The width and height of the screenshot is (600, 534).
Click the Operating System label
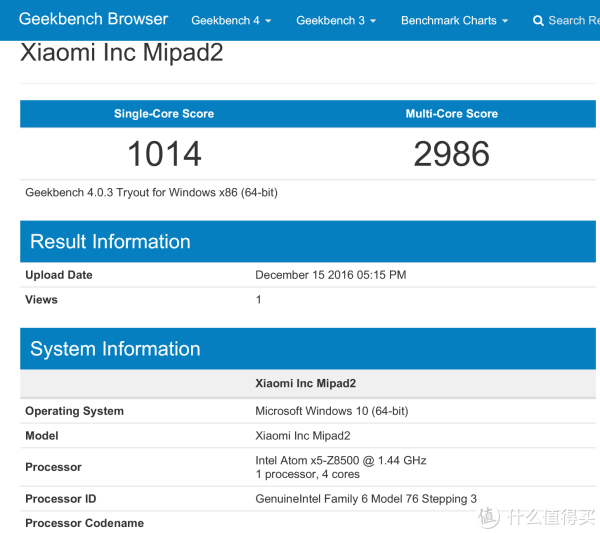point(75,411)
